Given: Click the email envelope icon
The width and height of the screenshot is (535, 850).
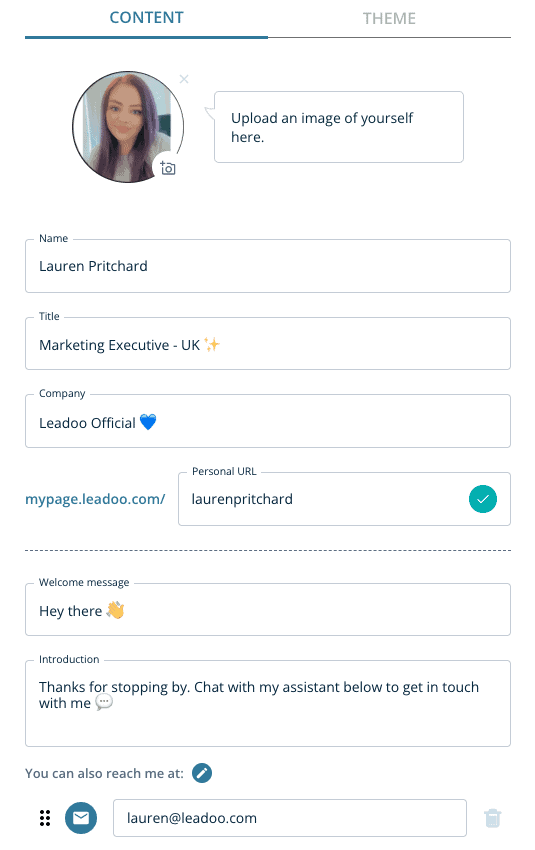Looking at the screenshot, I should [x=81, y=818].
